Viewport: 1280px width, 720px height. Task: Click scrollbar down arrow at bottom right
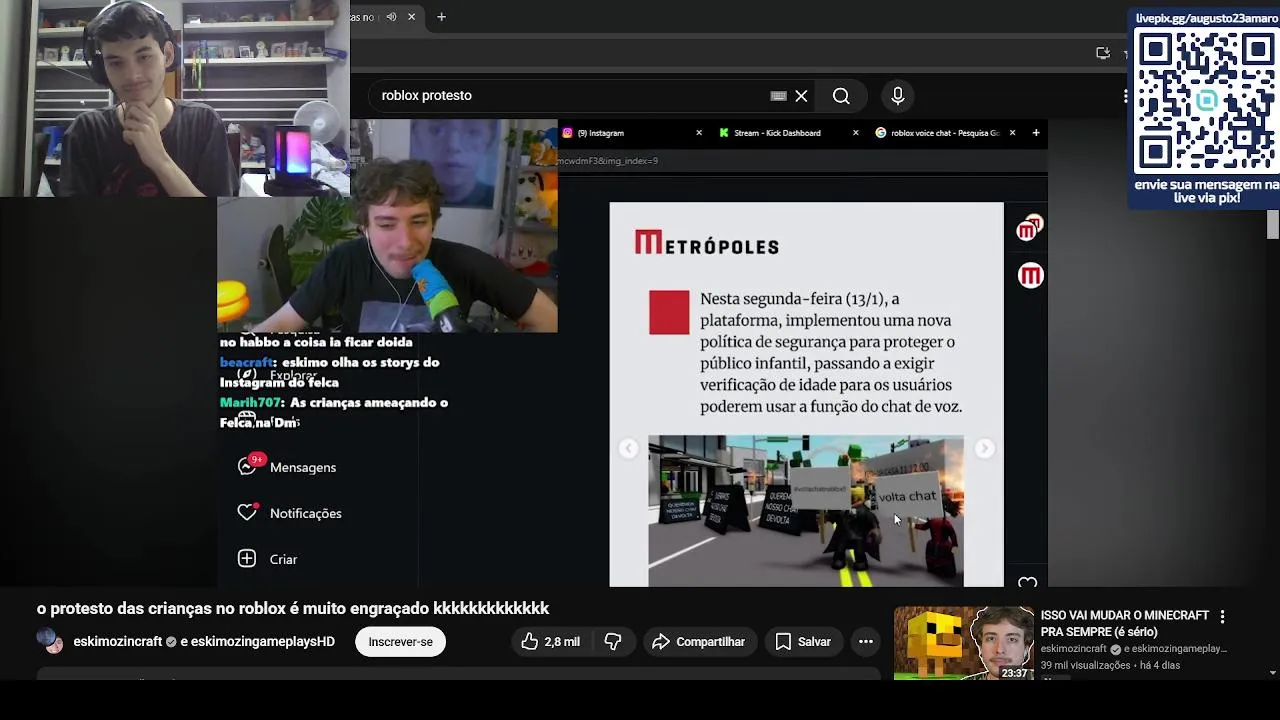click(1273, 673)
